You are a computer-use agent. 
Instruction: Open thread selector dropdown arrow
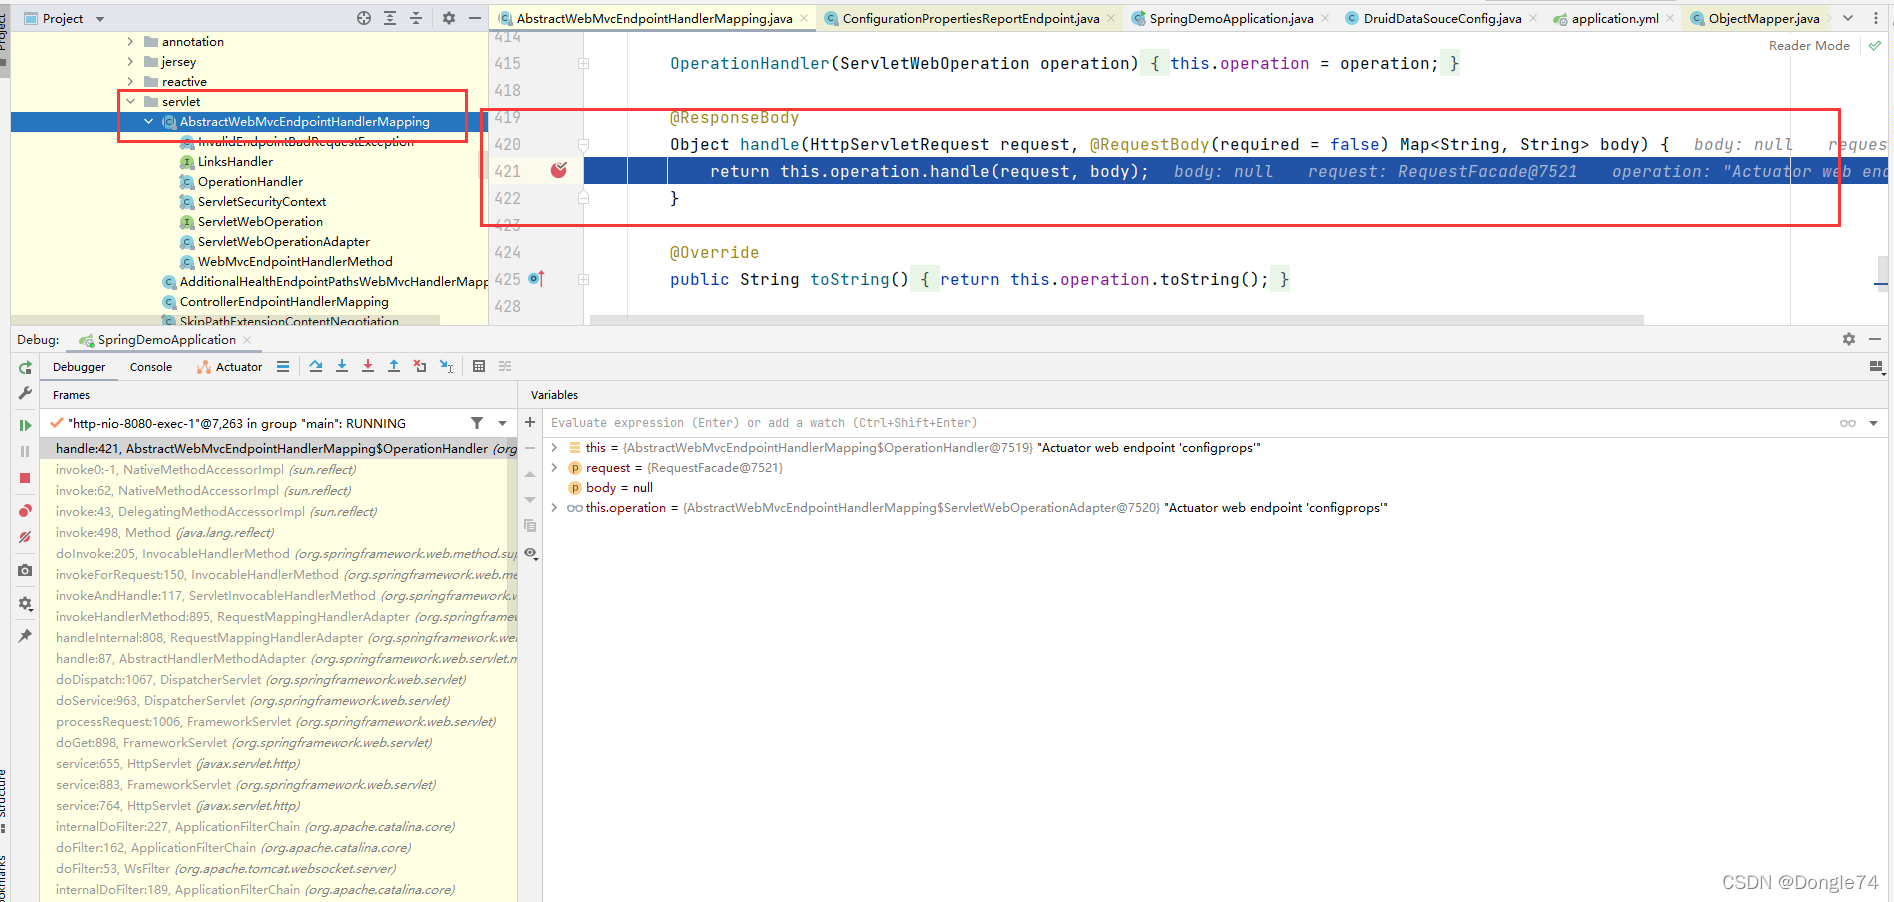[502, 423]
